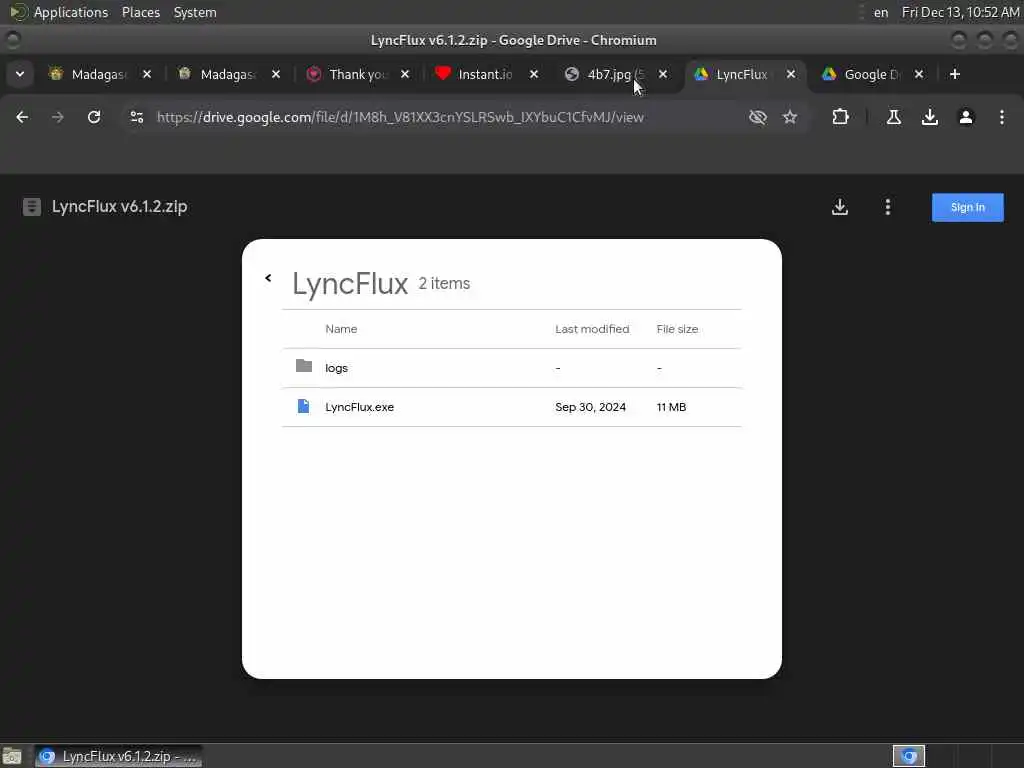Click the LyncFlux.exe file name
Viewport: 1024px width, 768px height.
pos(359,407)
